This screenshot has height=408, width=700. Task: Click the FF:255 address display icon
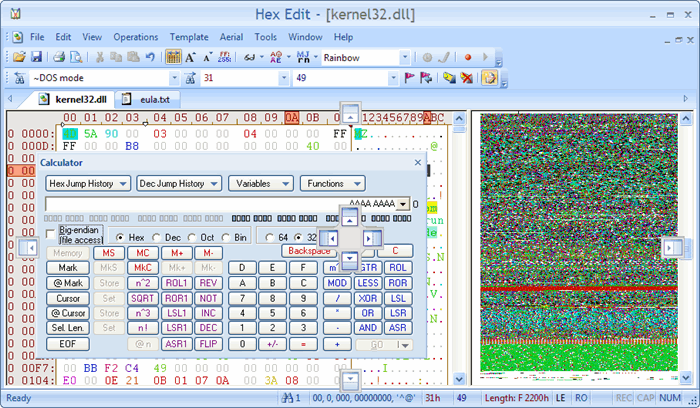(224, 57)
